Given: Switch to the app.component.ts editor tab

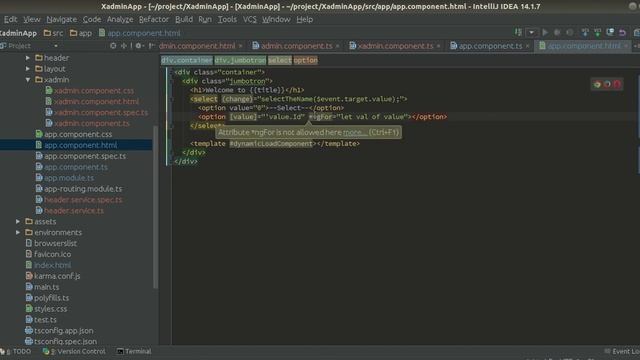Looking at the screenshot, I should pos(490,46).
